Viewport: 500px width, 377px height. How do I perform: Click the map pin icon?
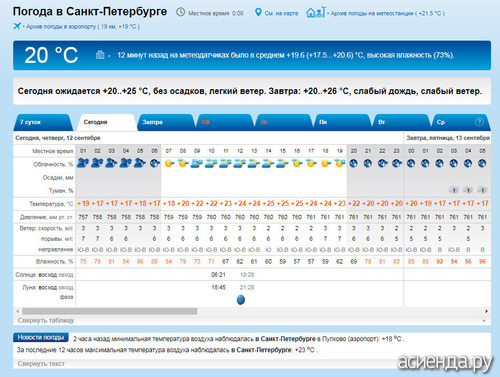coord(258,13)
